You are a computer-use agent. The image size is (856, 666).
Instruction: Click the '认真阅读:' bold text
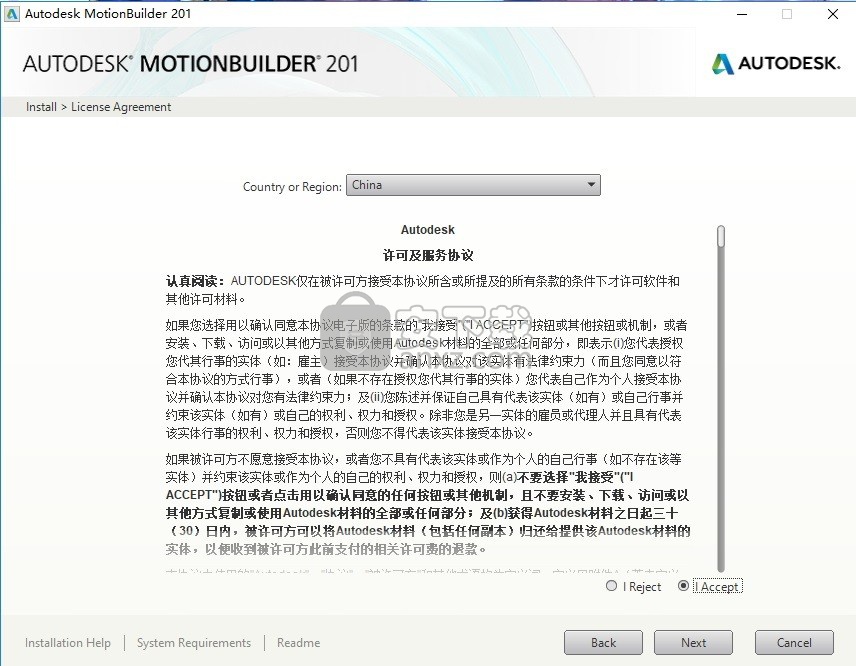(x=195, y=281)
